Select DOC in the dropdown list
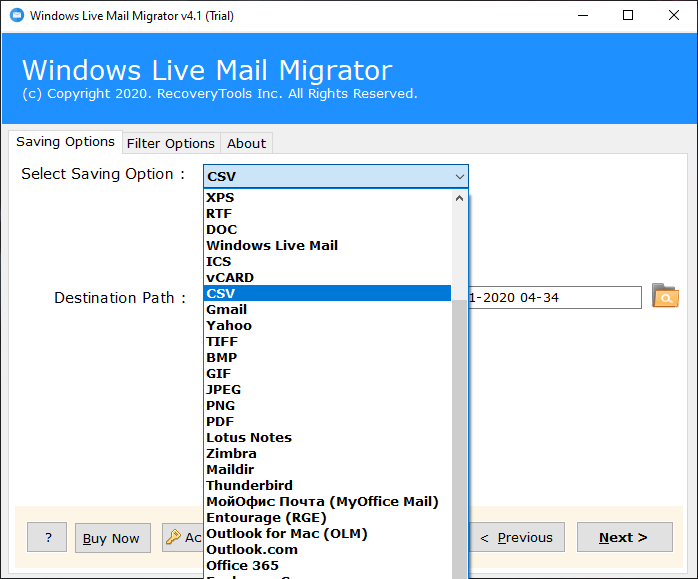698x579 pixels. pyautogui.click(x=327, y=230)
